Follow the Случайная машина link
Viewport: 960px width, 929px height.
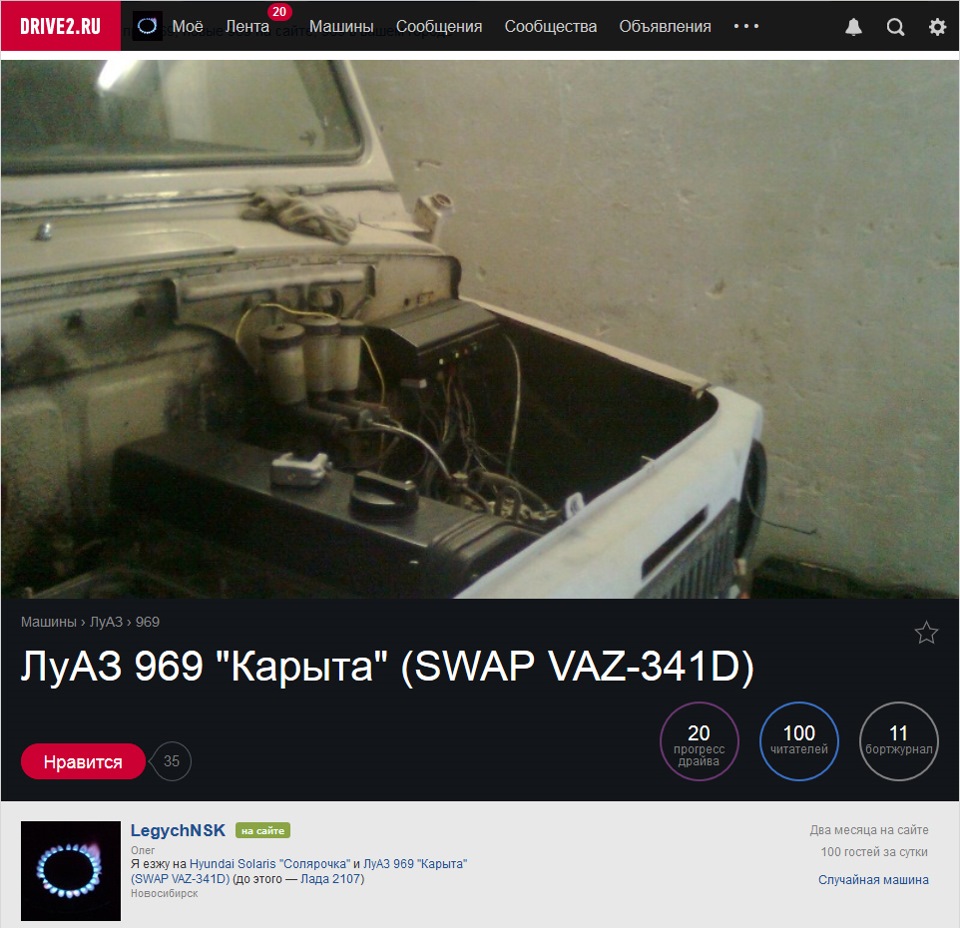871,879
